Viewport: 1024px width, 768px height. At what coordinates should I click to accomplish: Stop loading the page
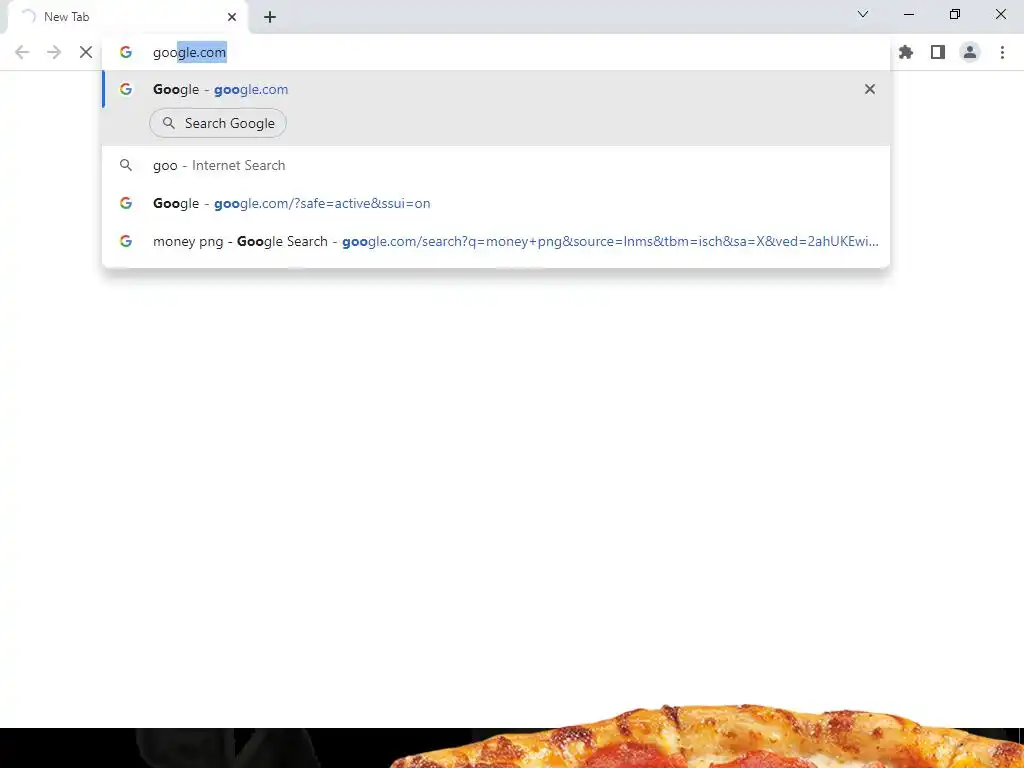pyautogui.click(x=86, y=52)
